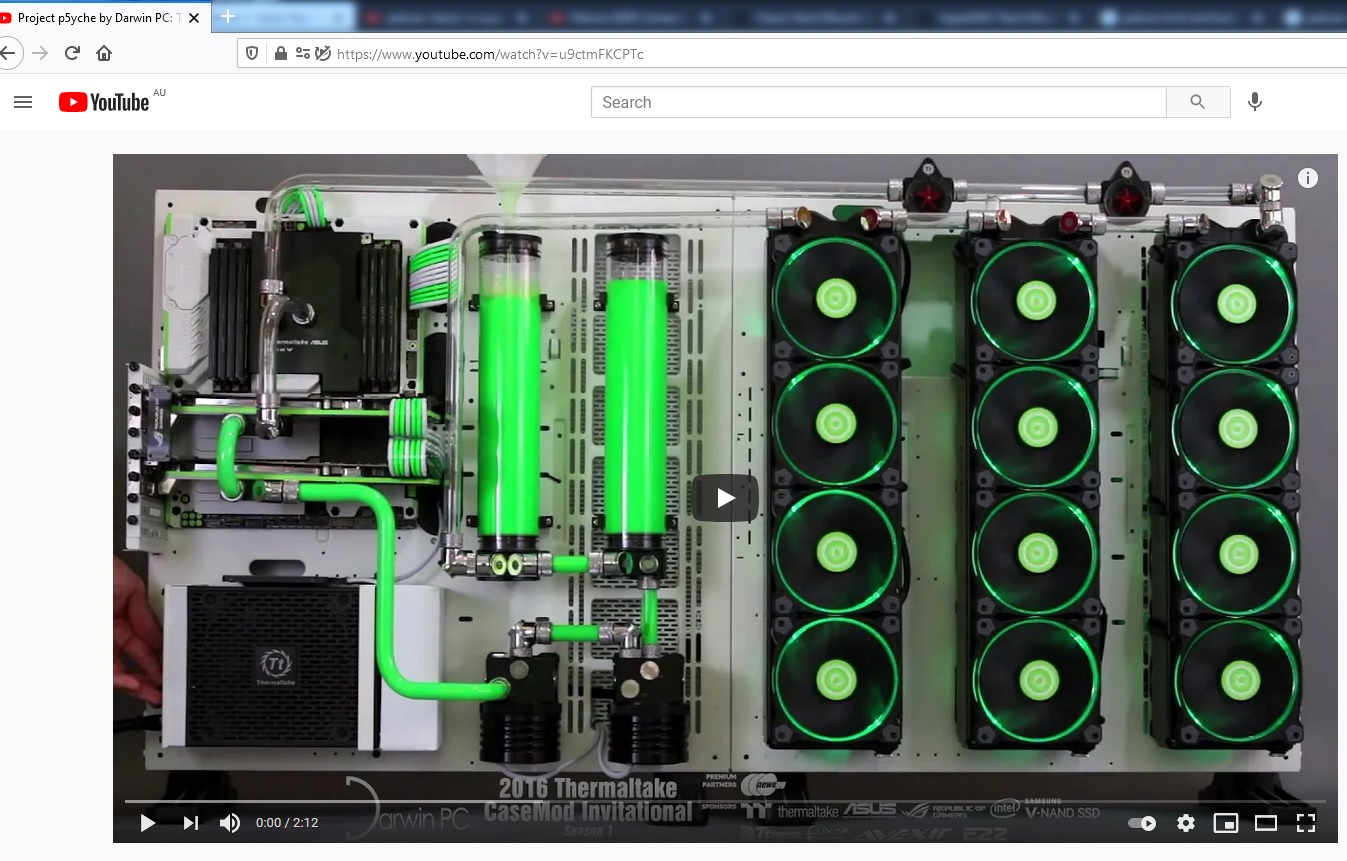Open the YouTube guide hamburger menu
Screen dimensions: 1347x861
click(23, 102)
